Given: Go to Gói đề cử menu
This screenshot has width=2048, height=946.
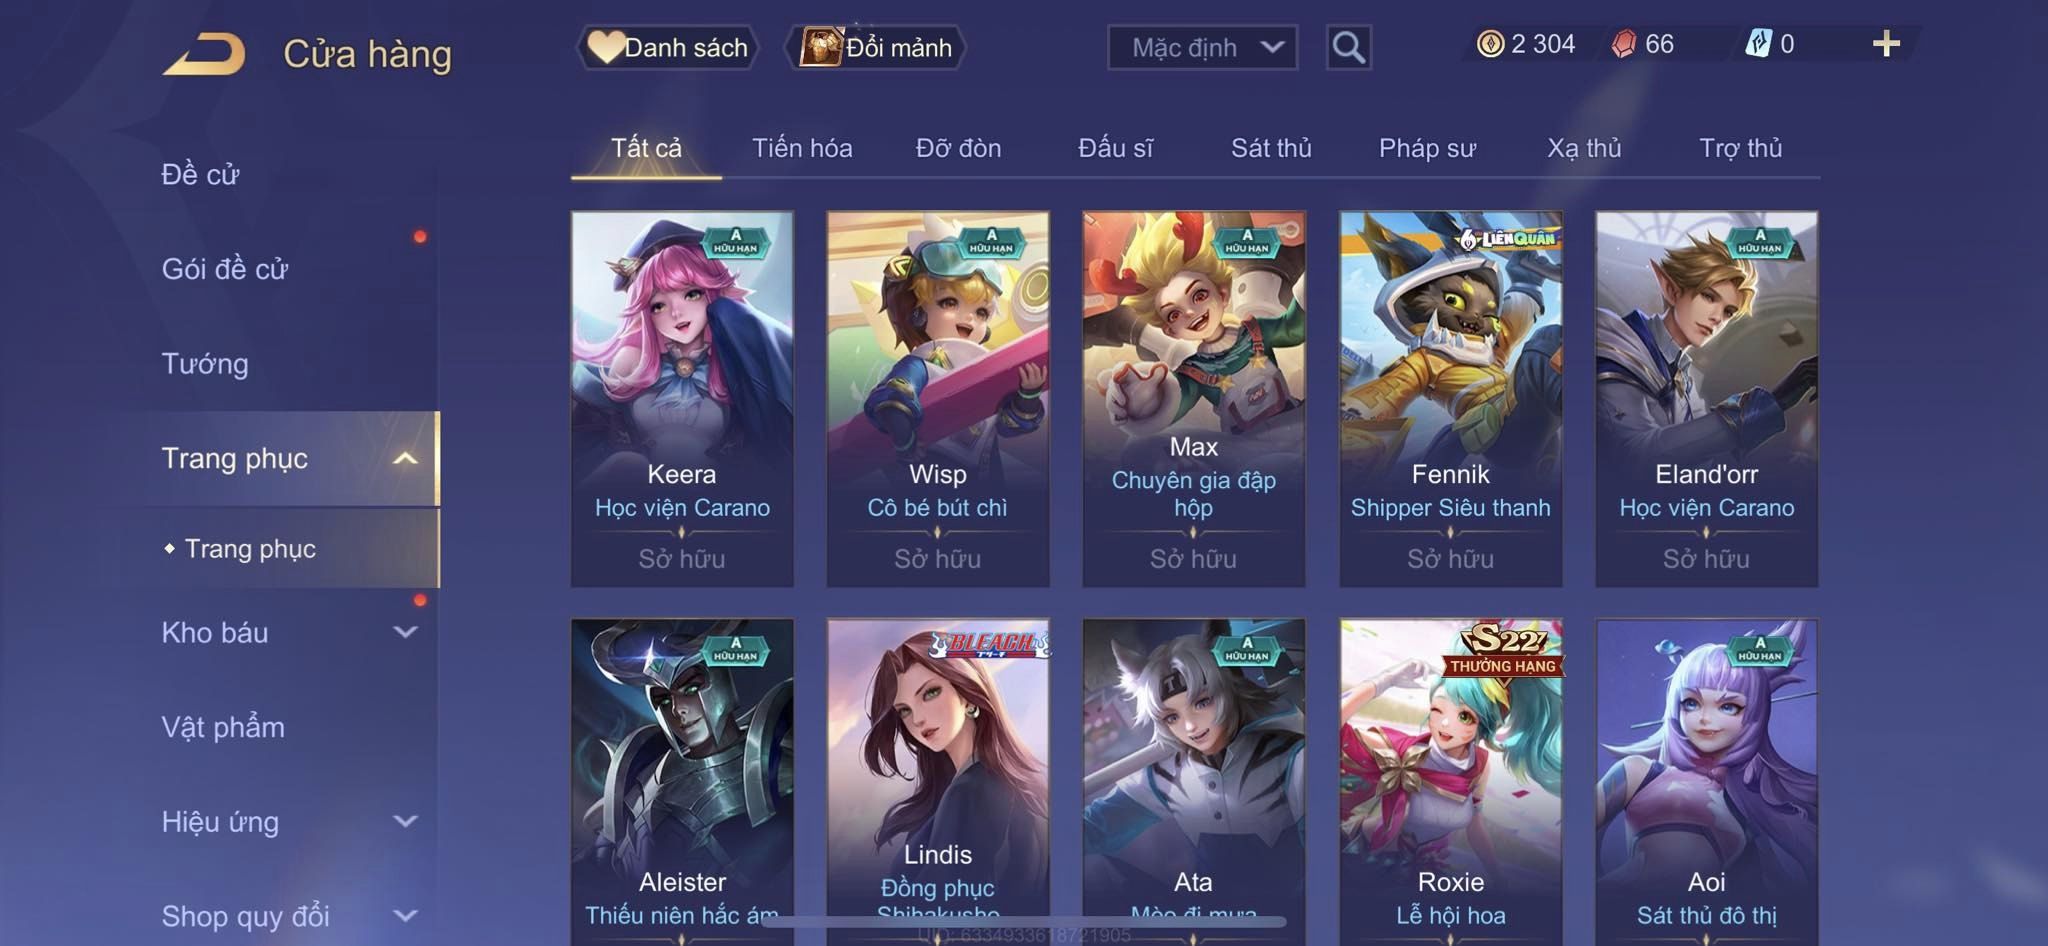Looking at the screenshot, I should 225,269.
